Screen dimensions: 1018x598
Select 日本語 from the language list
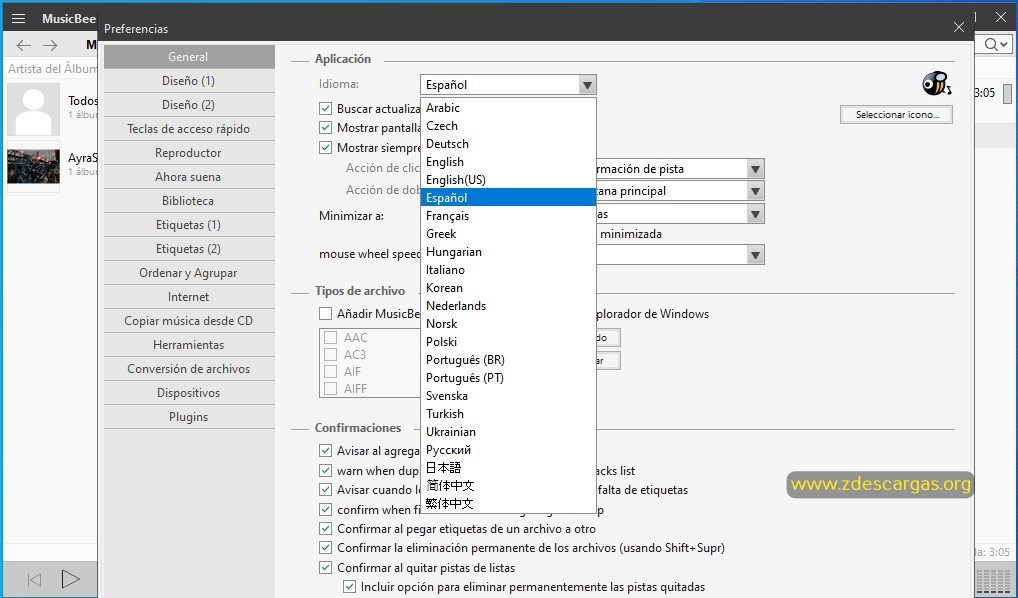[x=508, y=467]
